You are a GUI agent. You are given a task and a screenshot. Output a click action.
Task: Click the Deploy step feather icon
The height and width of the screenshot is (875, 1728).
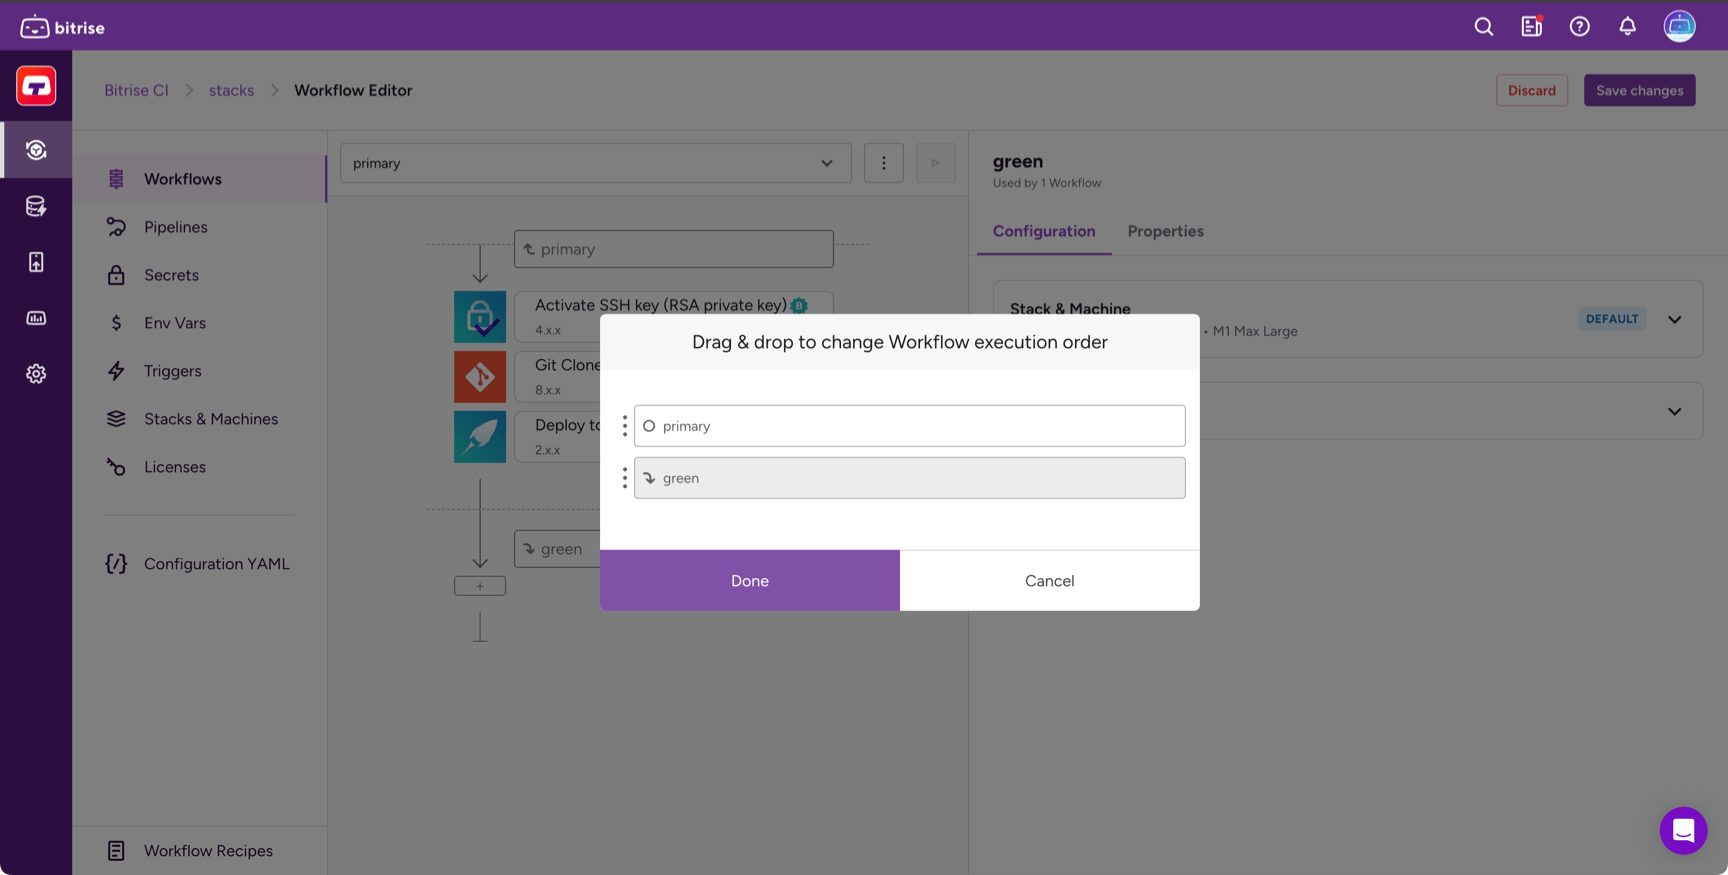tap(480, 437)
